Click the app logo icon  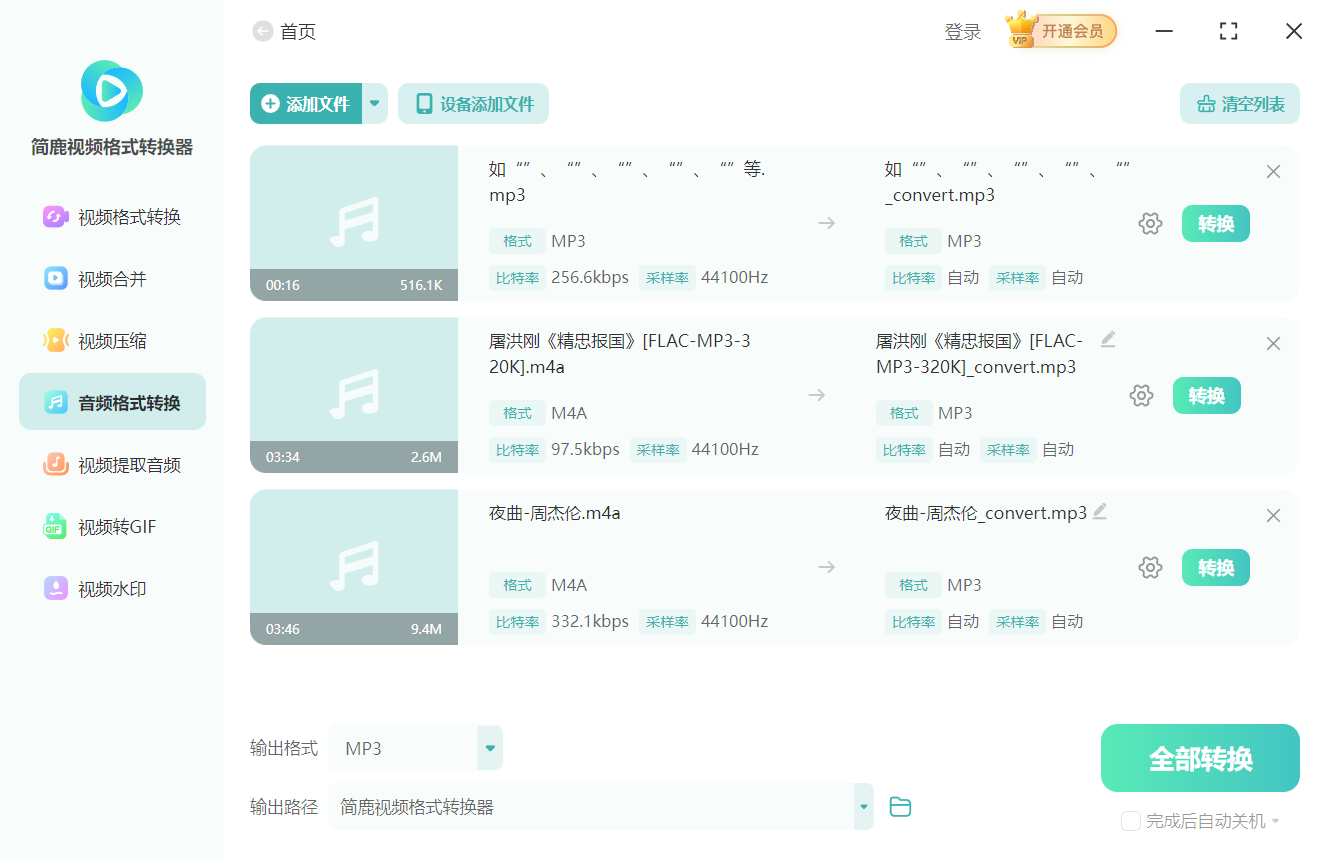(112, 91)
